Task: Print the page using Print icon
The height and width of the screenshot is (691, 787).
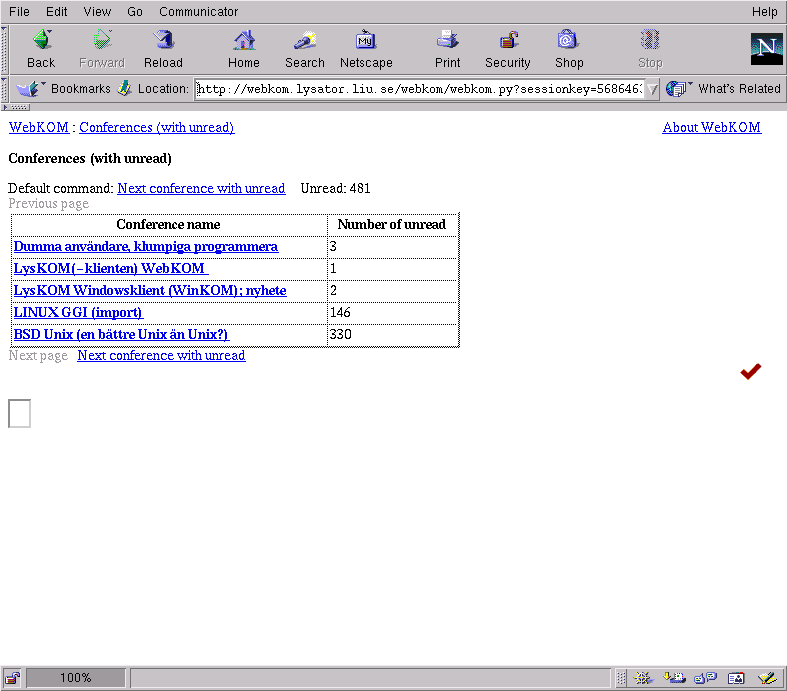Action: (447, 48)
